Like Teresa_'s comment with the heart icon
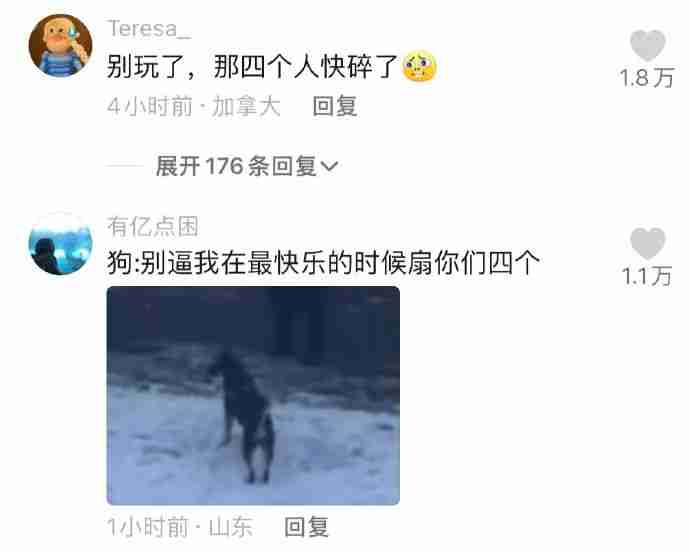 (647, 45)
